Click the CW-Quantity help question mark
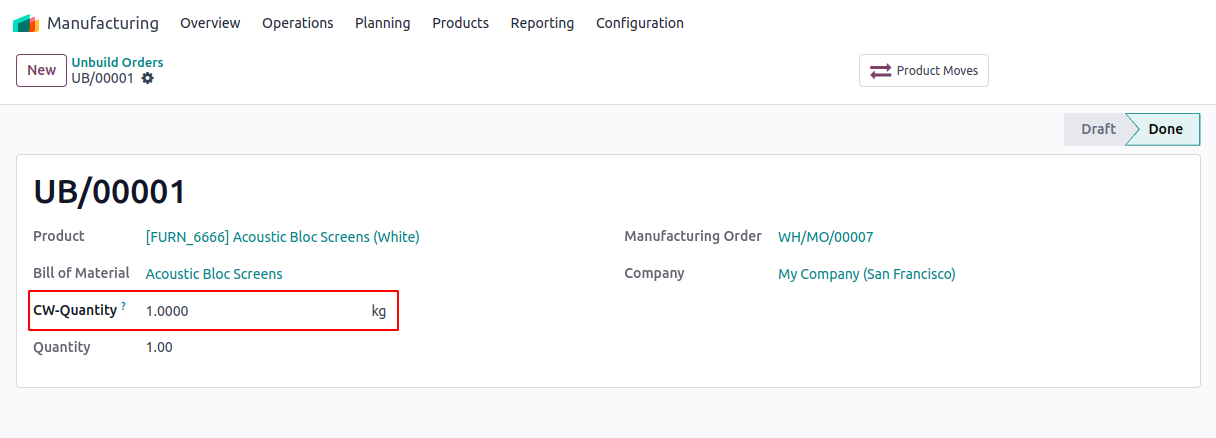Screen dimensions: 1216x438 (124, 306)
